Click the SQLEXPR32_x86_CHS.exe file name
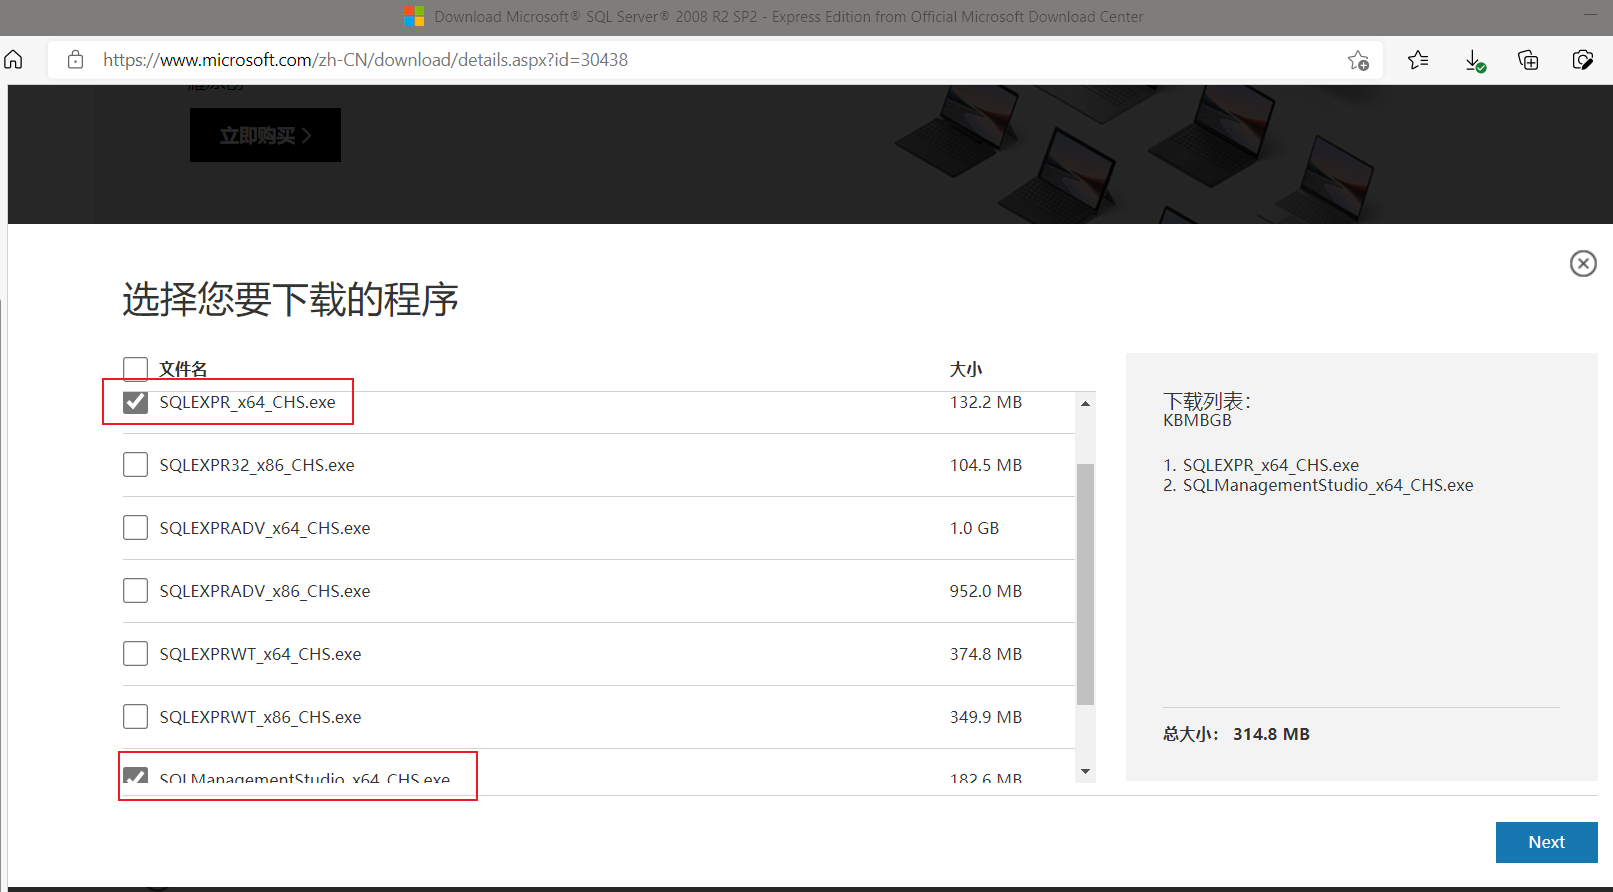Screen dimensions: 1613x892 [x=257, y=465]
